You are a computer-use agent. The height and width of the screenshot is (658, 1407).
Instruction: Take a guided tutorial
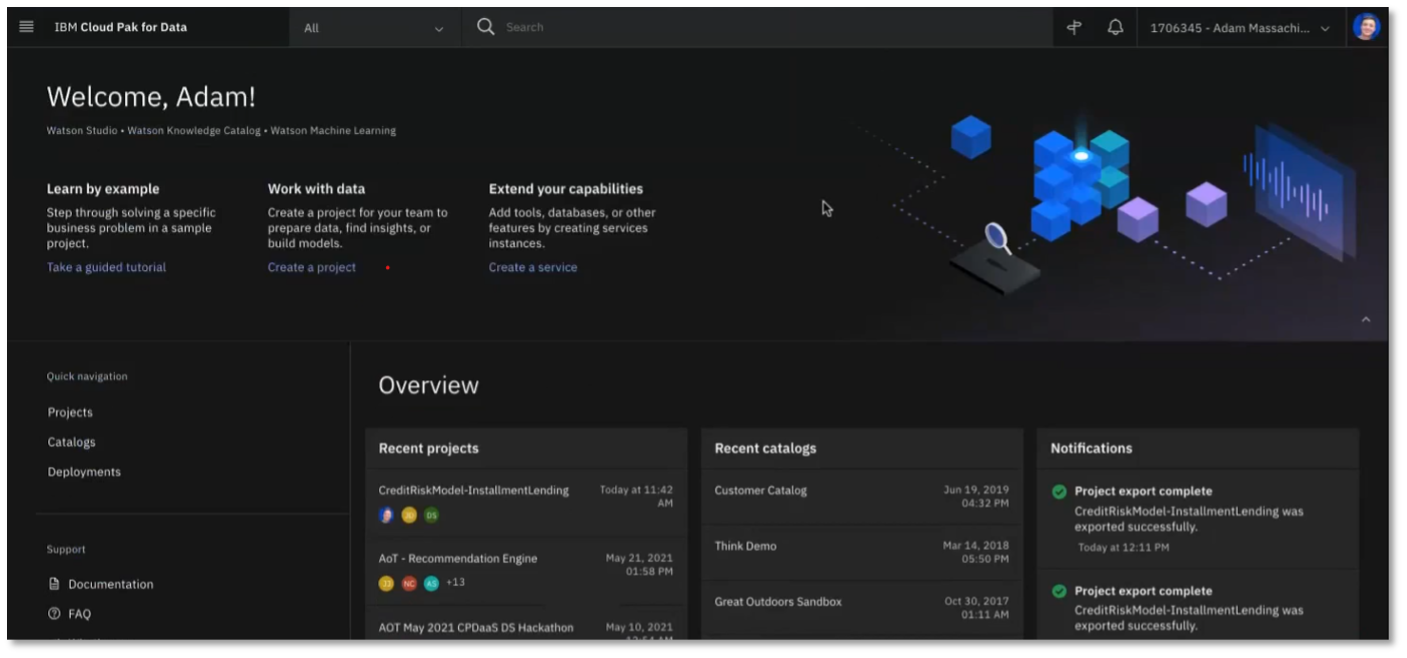(x=106, y=267)
